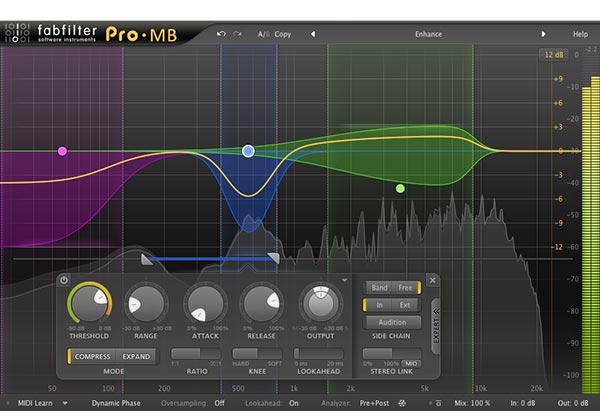Go to the next preset arrow
The width and height of the screenshot is (600, 420).
543,34
